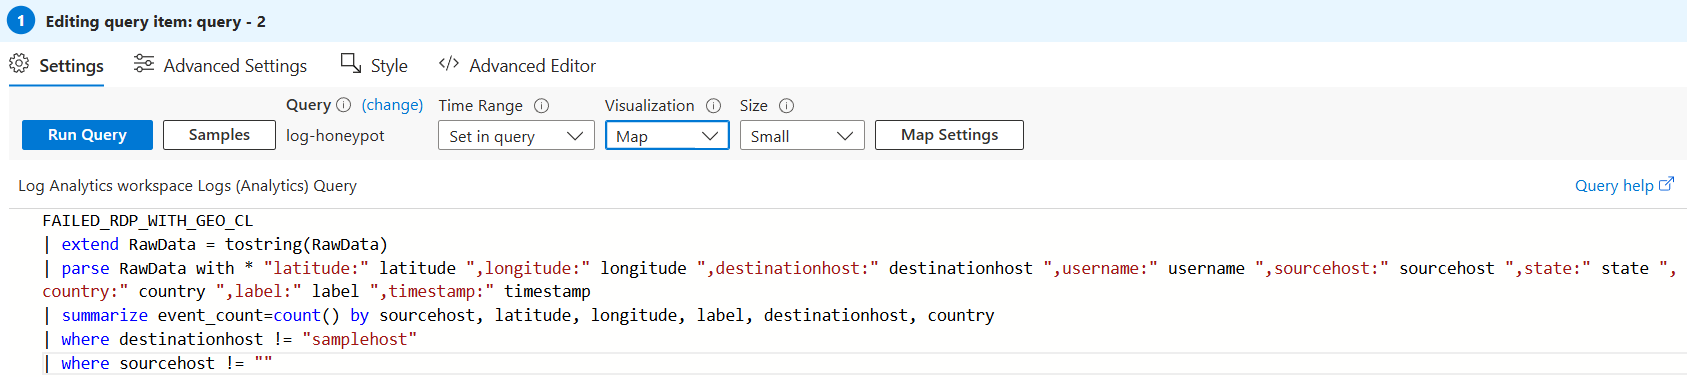Click the summarize event_count line in the editor

pos(518,316)
